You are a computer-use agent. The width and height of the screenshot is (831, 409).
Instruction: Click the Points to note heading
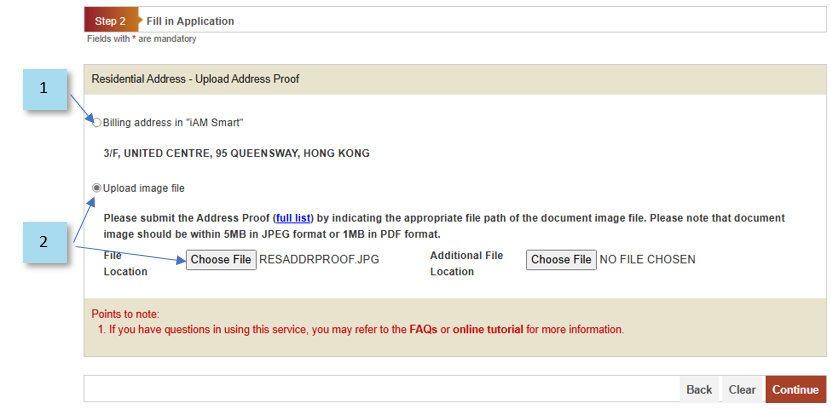(125, 314)
